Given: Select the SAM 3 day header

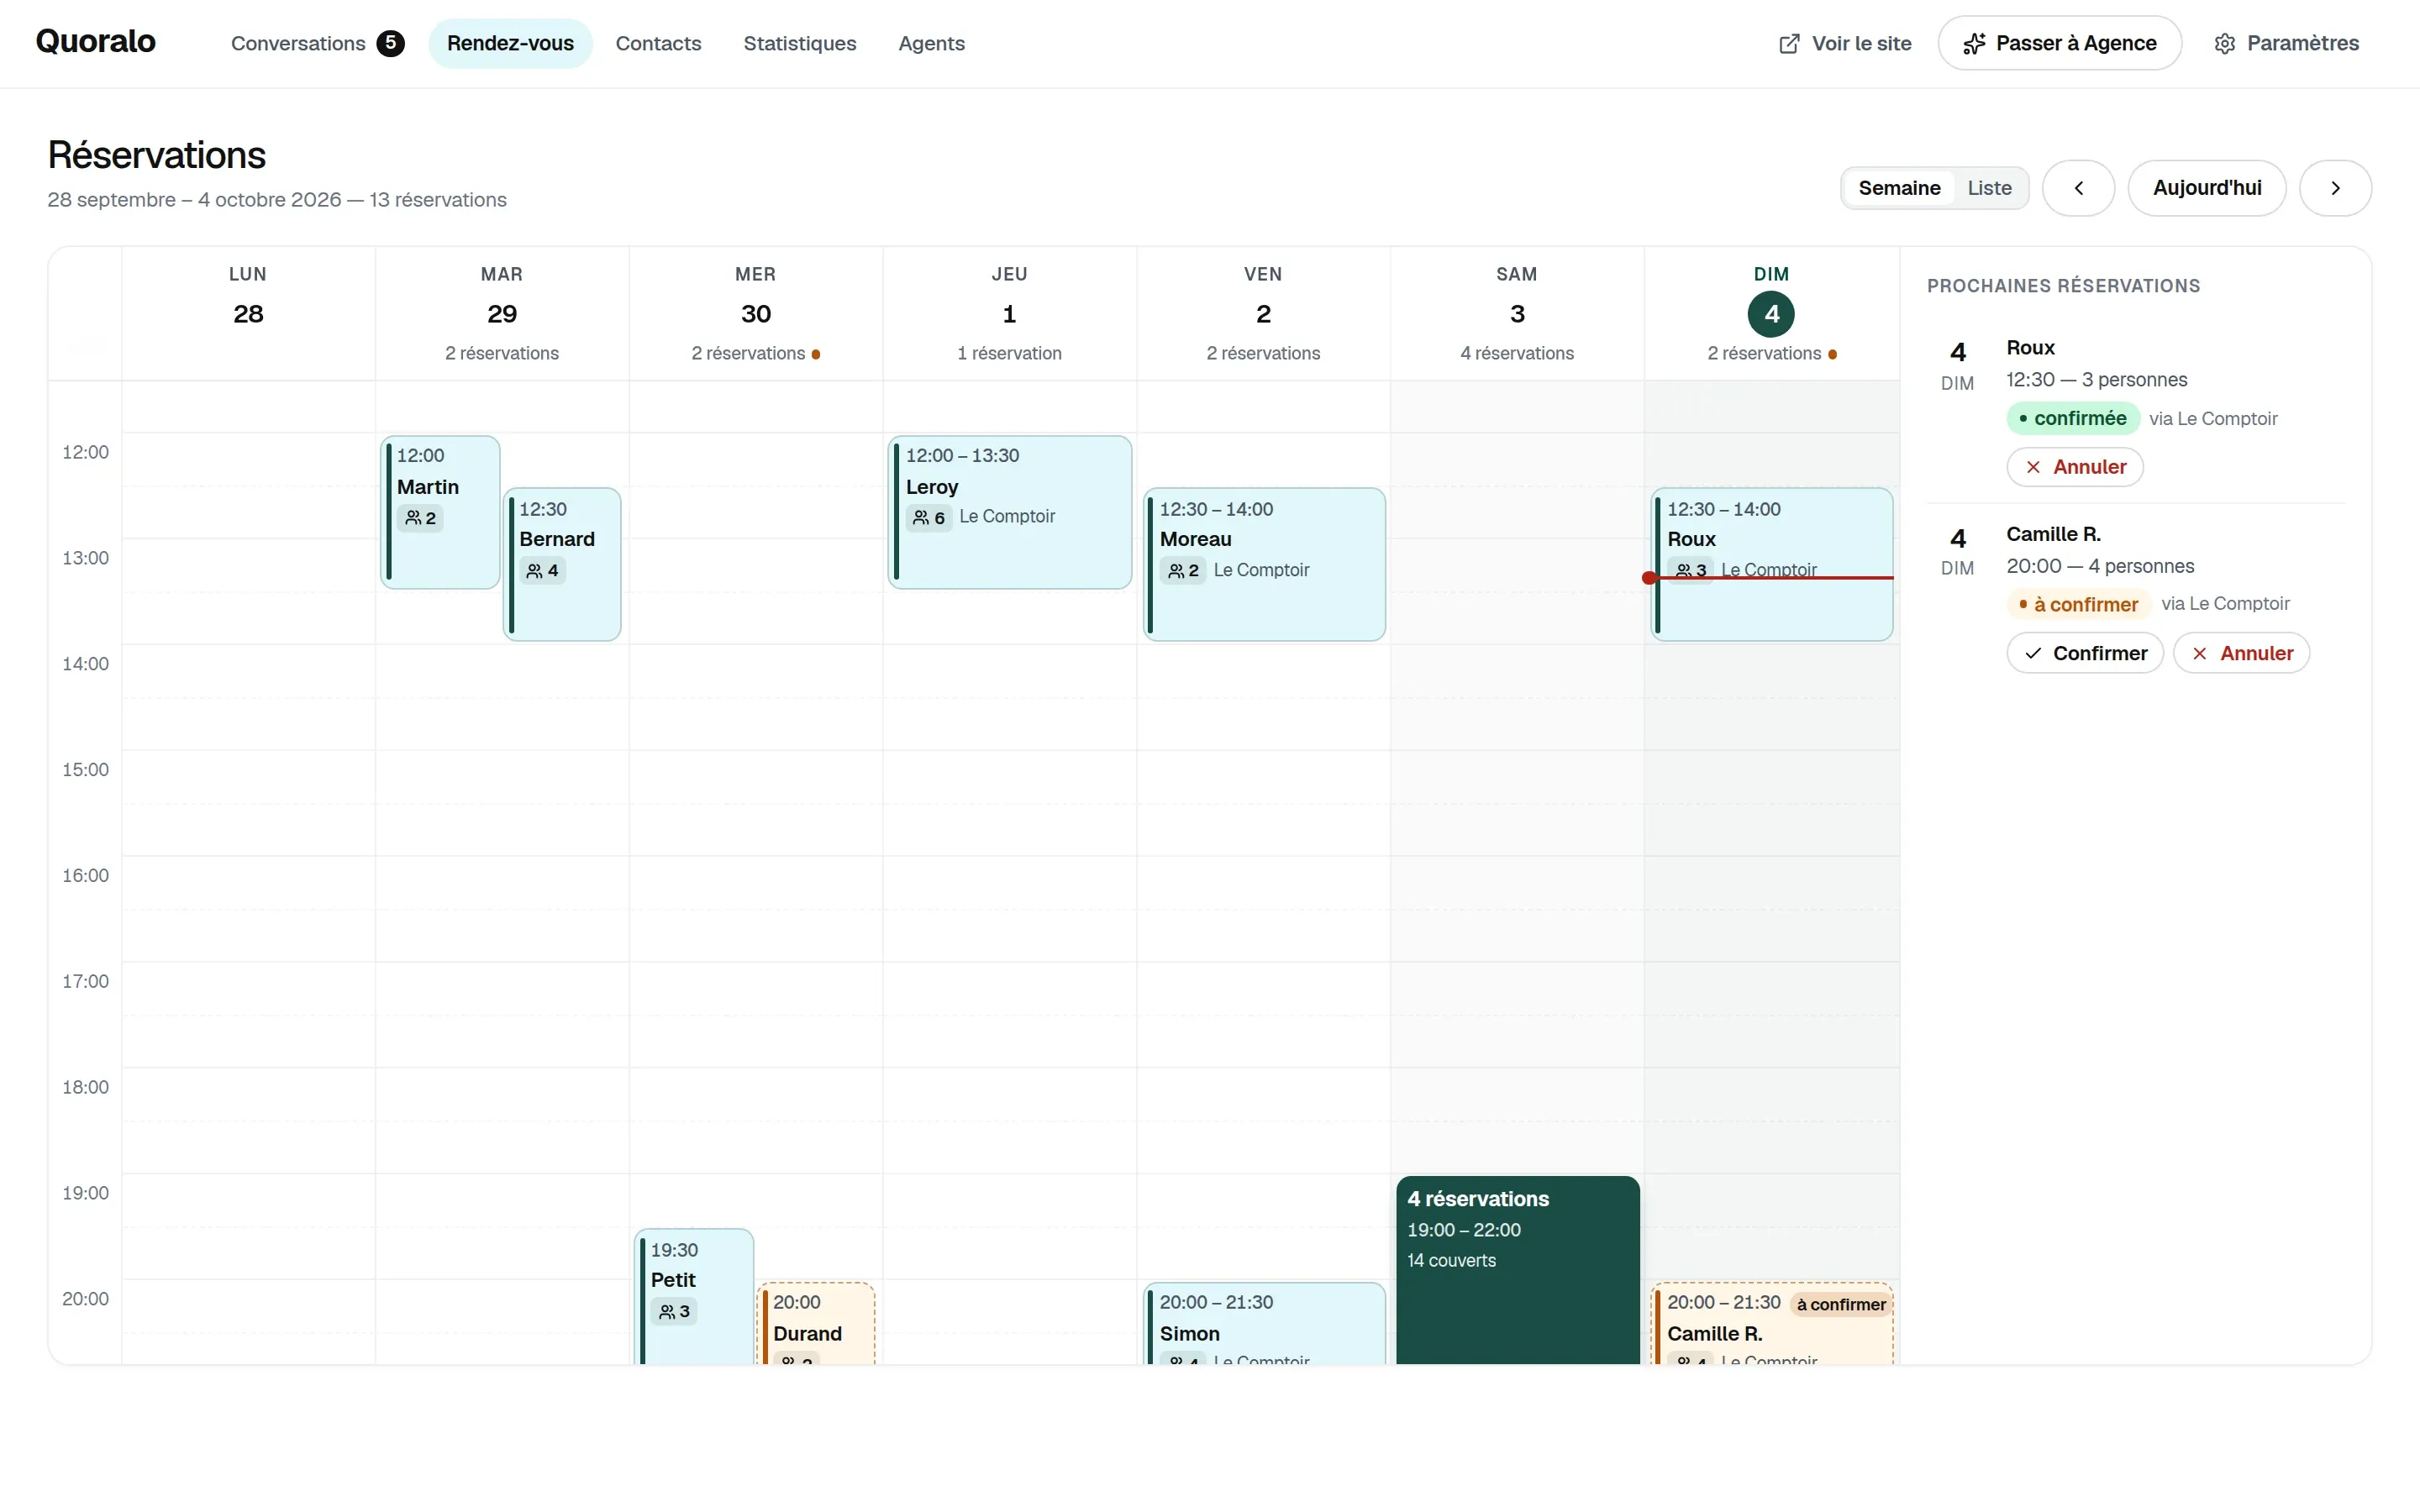Looking at the screenshot, I should point(1517,313).
